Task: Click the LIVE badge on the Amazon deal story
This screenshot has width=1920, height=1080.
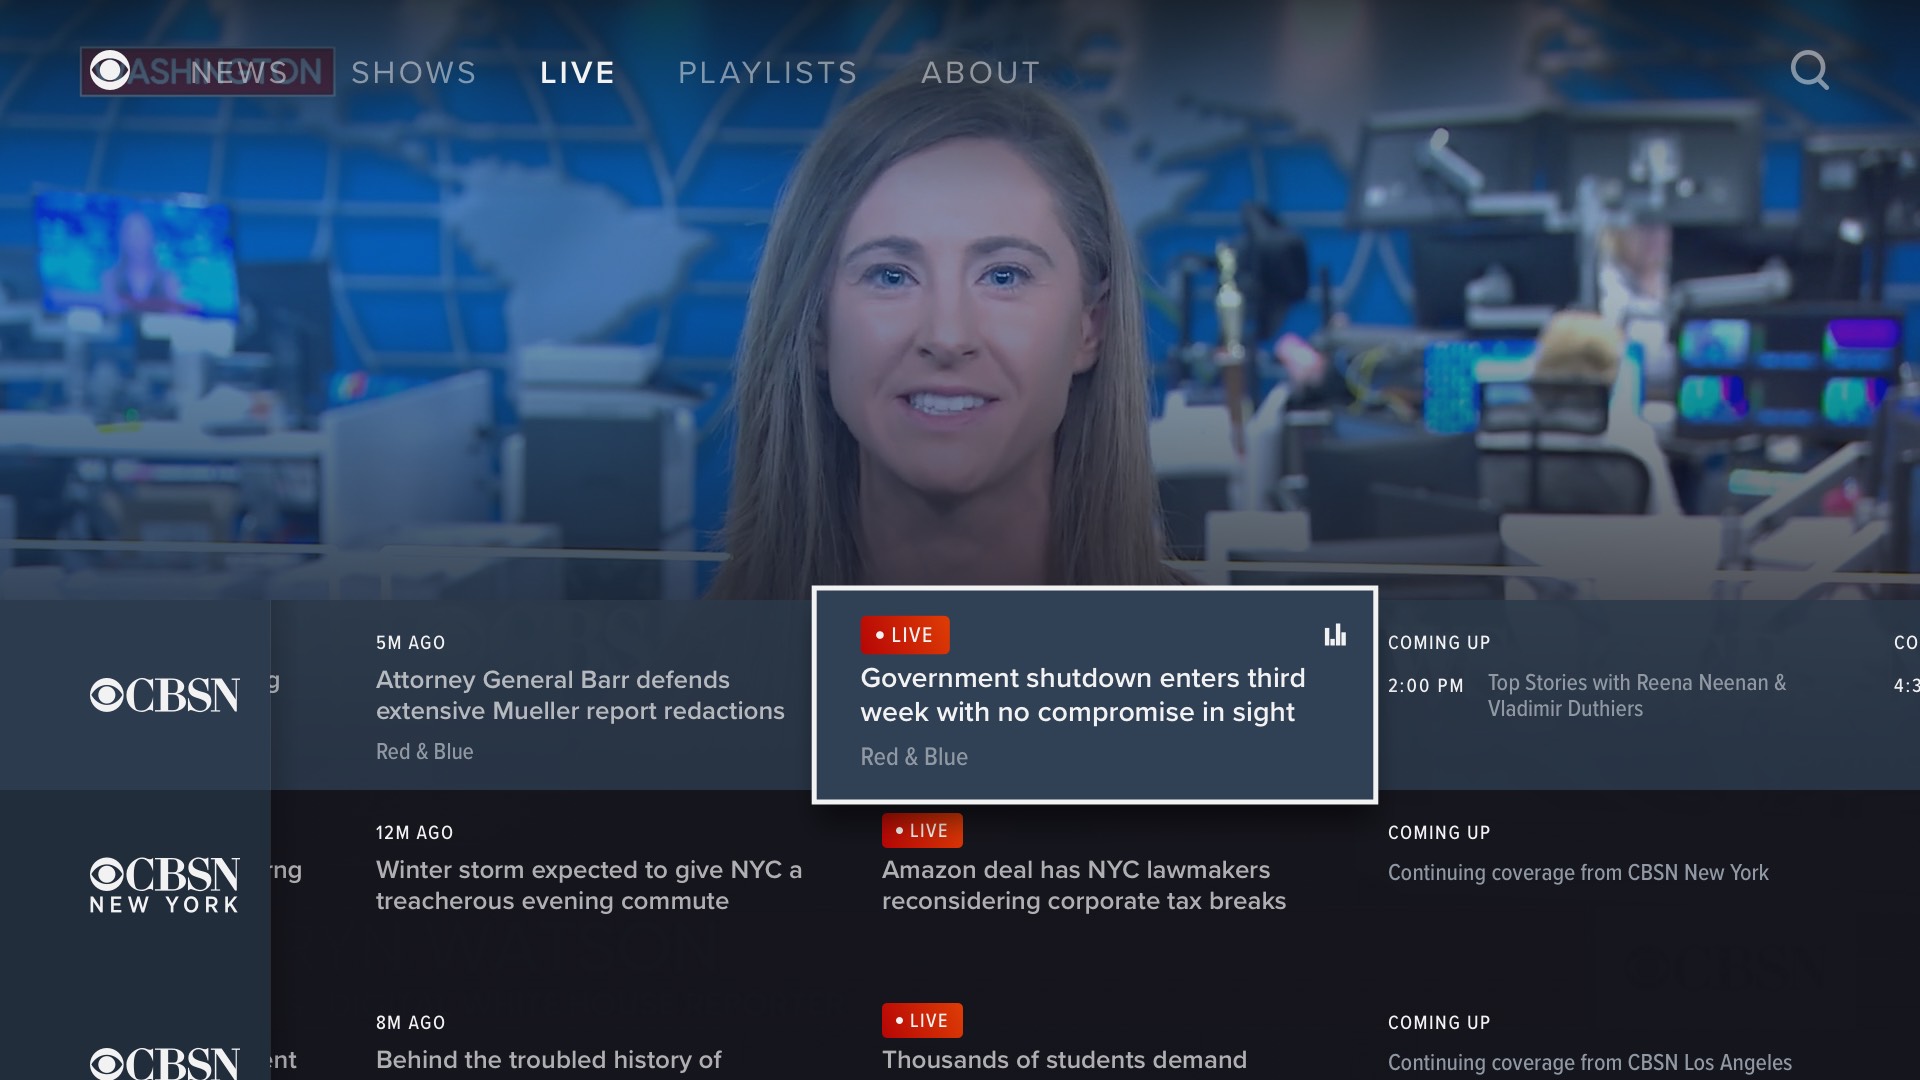Action: [921, 830]
